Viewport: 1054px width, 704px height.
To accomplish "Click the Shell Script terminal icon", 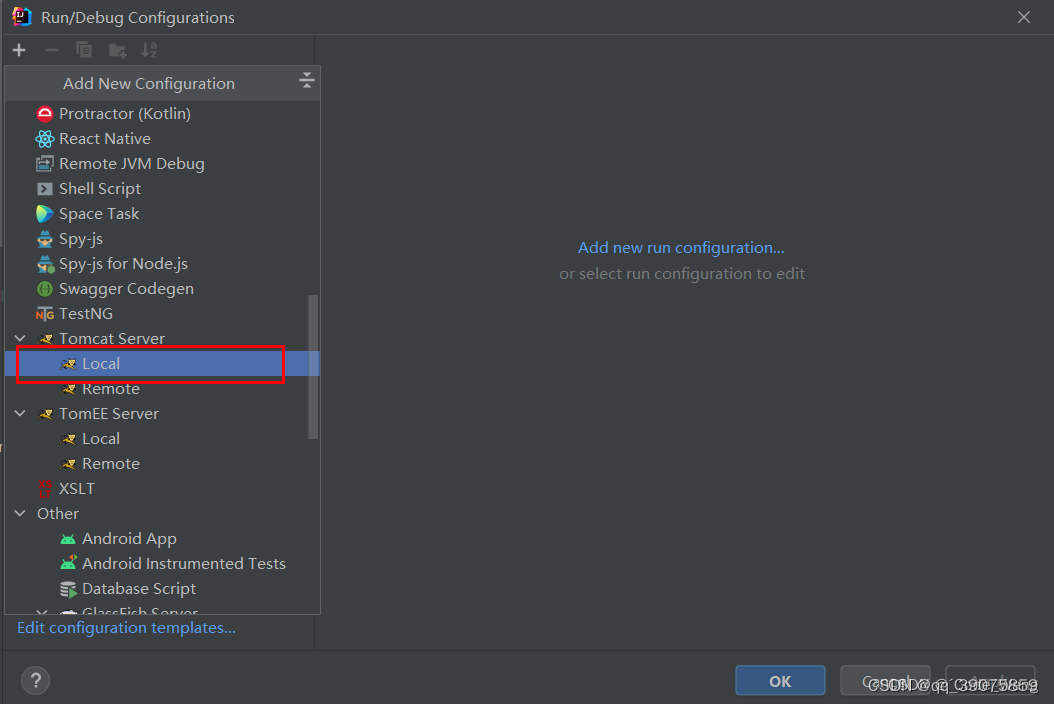I will [x=44, y=189].
